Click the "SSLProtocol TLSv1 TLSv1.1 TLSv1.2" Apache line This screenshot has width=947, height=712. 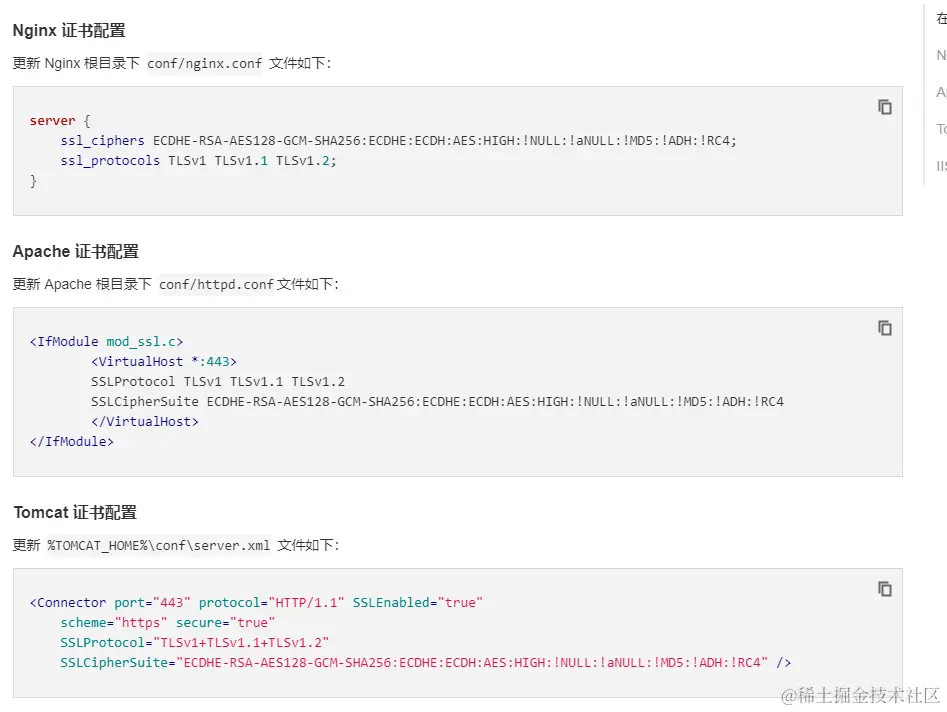click(x=218, y=382)
